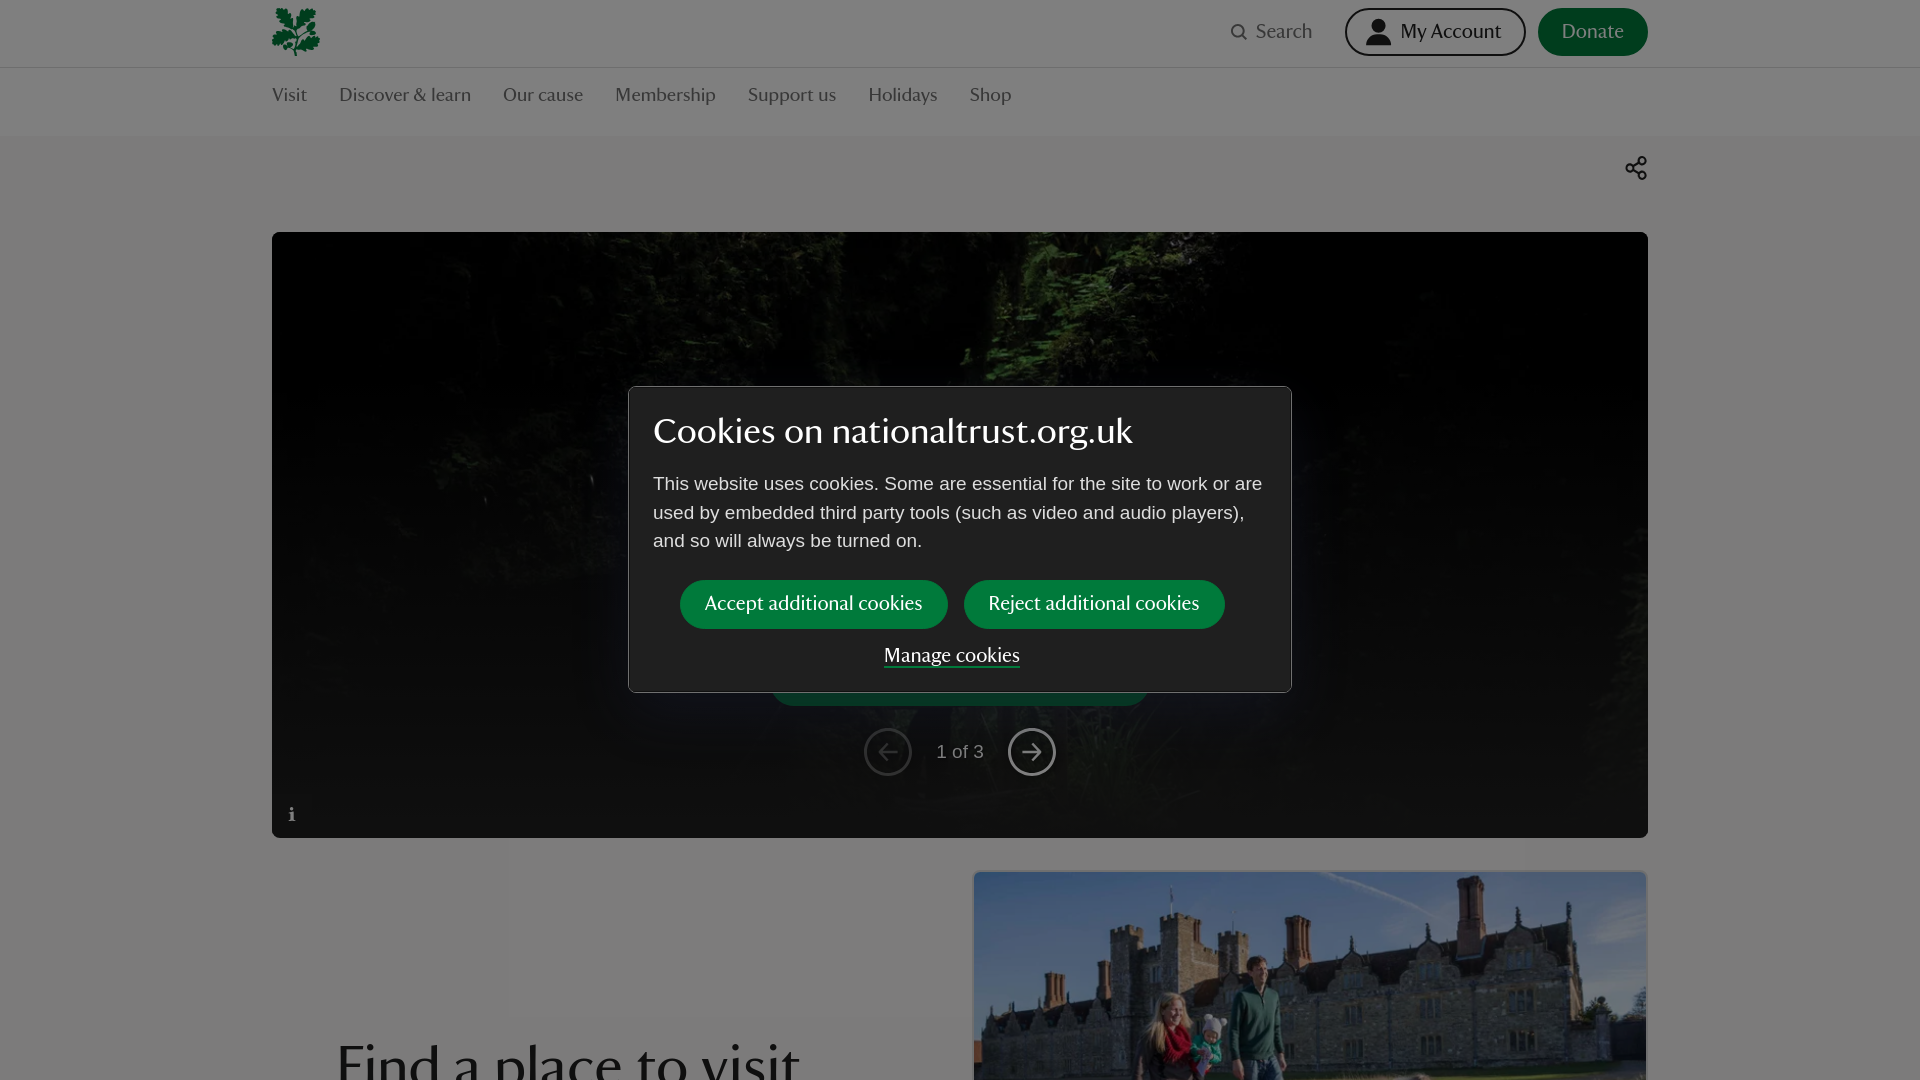Accept additional cookies
The width and height of the screenshot is (1920, 1080).
[x=814, y=604]
